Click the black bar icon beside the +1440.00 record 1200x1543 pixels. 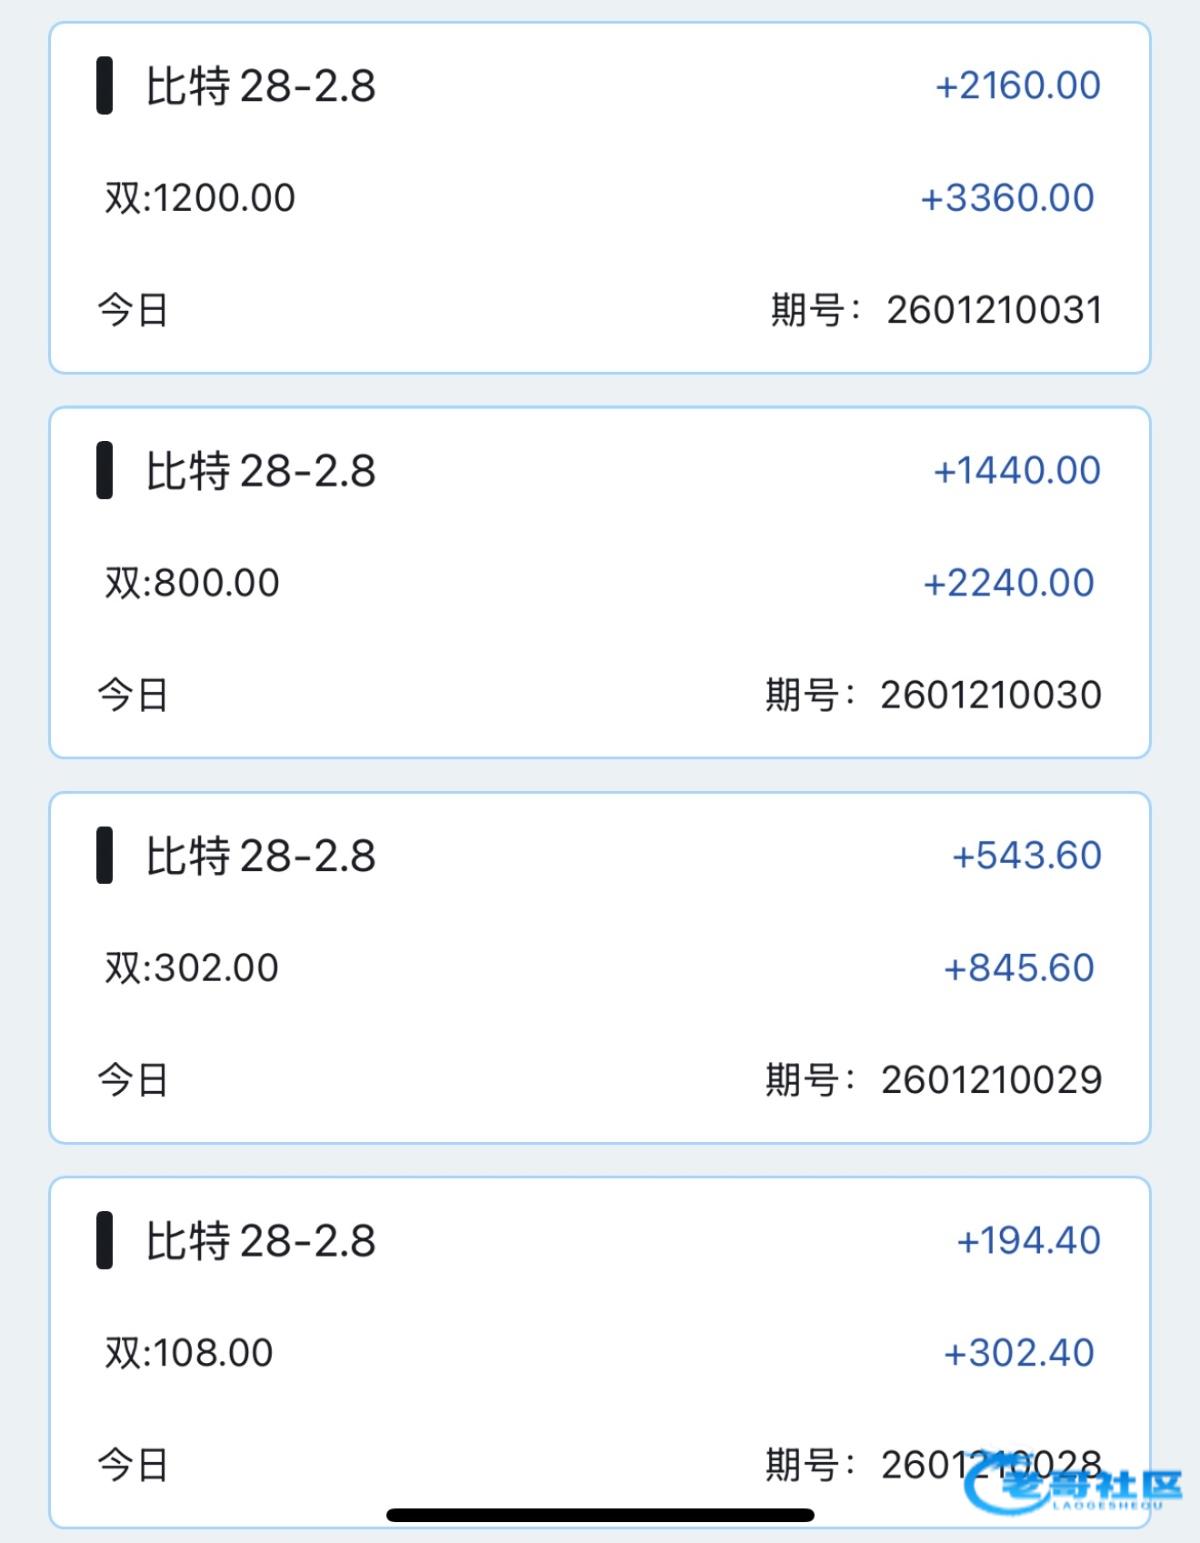tap(104, 470)
